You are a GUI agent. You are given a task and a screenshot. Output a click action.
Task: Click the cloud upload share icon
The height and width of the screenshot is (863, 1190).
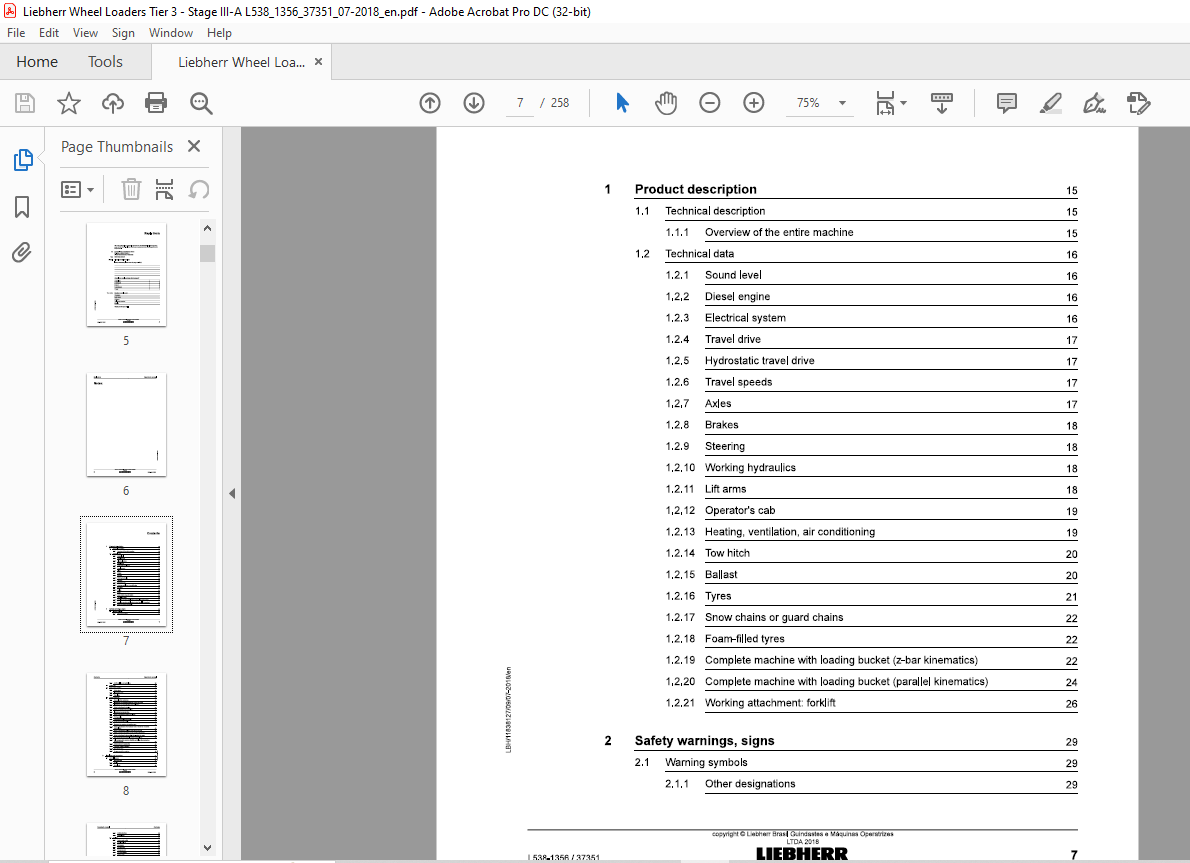tap(113, 103)
